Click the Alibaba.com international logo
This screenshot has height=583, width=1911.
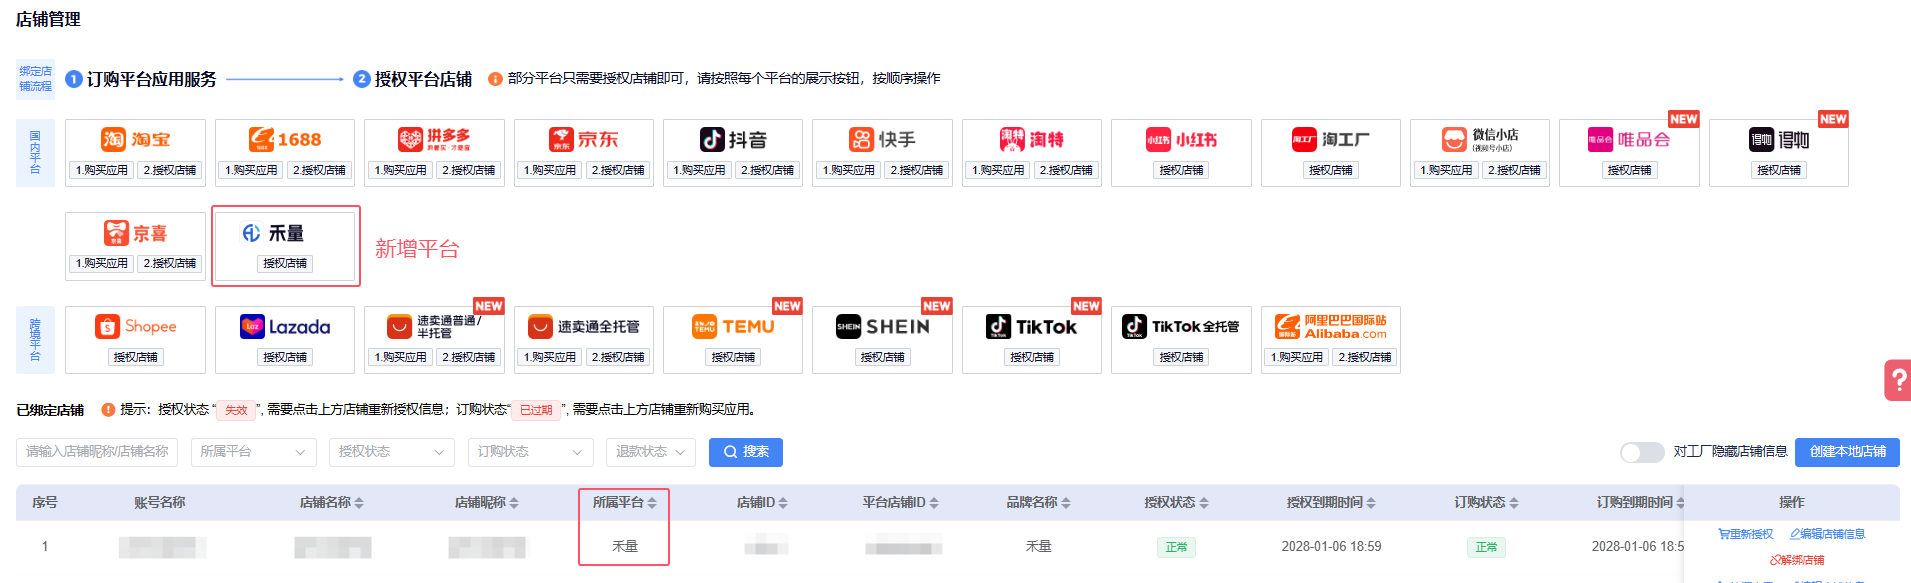(1330, 327)
